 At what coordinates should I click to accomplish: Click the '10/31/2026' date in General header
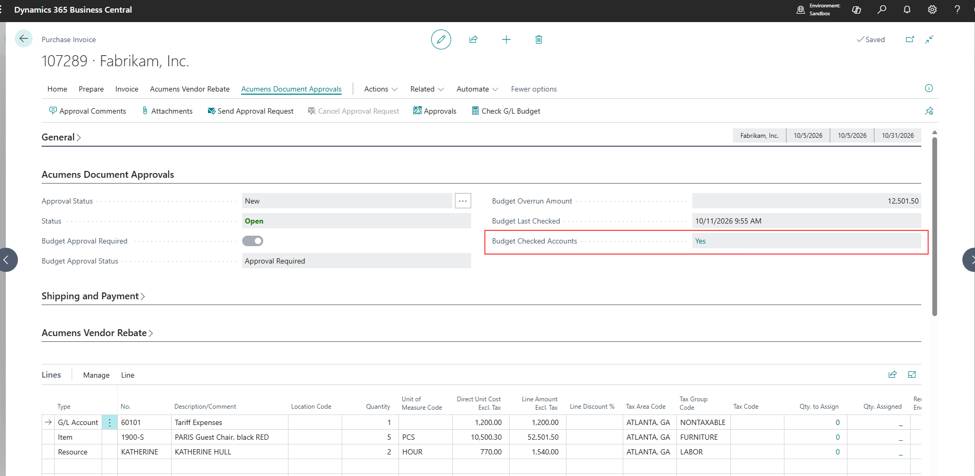(x=897, y=135)
